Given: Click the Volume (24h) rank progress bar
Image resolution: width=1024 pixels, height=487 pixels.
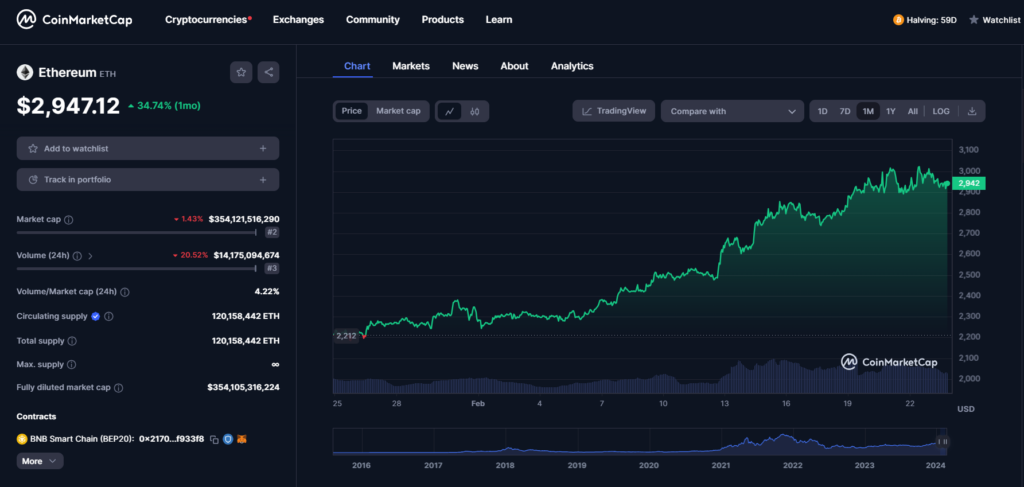Looking at the screenshot, I should [137, 268].
